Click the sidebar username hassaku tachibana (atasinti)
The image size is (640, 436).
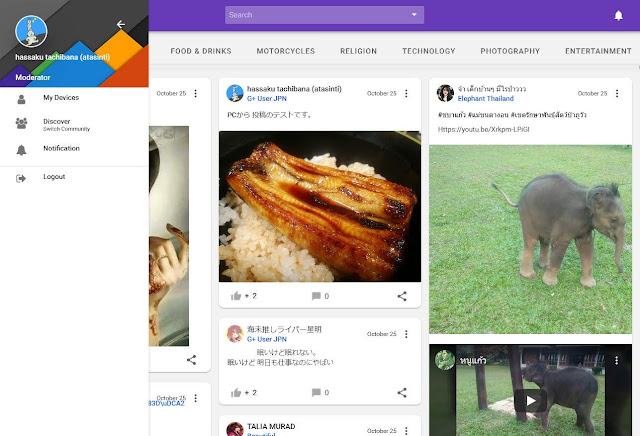(62, 57)
